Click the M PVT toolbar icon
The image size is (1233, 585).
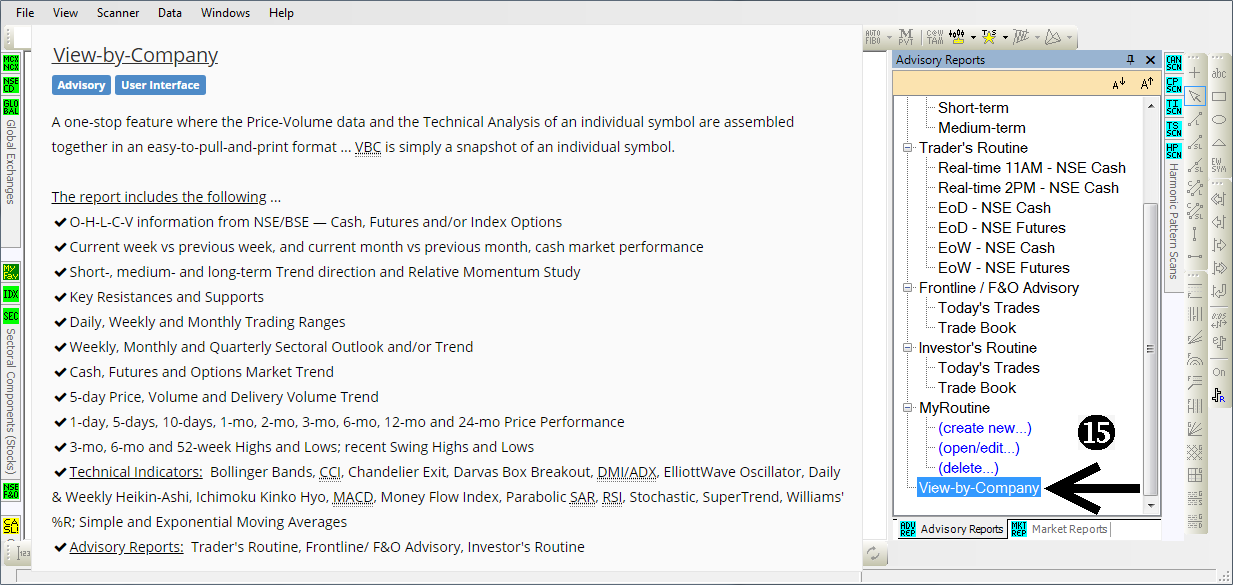[906, 37]
